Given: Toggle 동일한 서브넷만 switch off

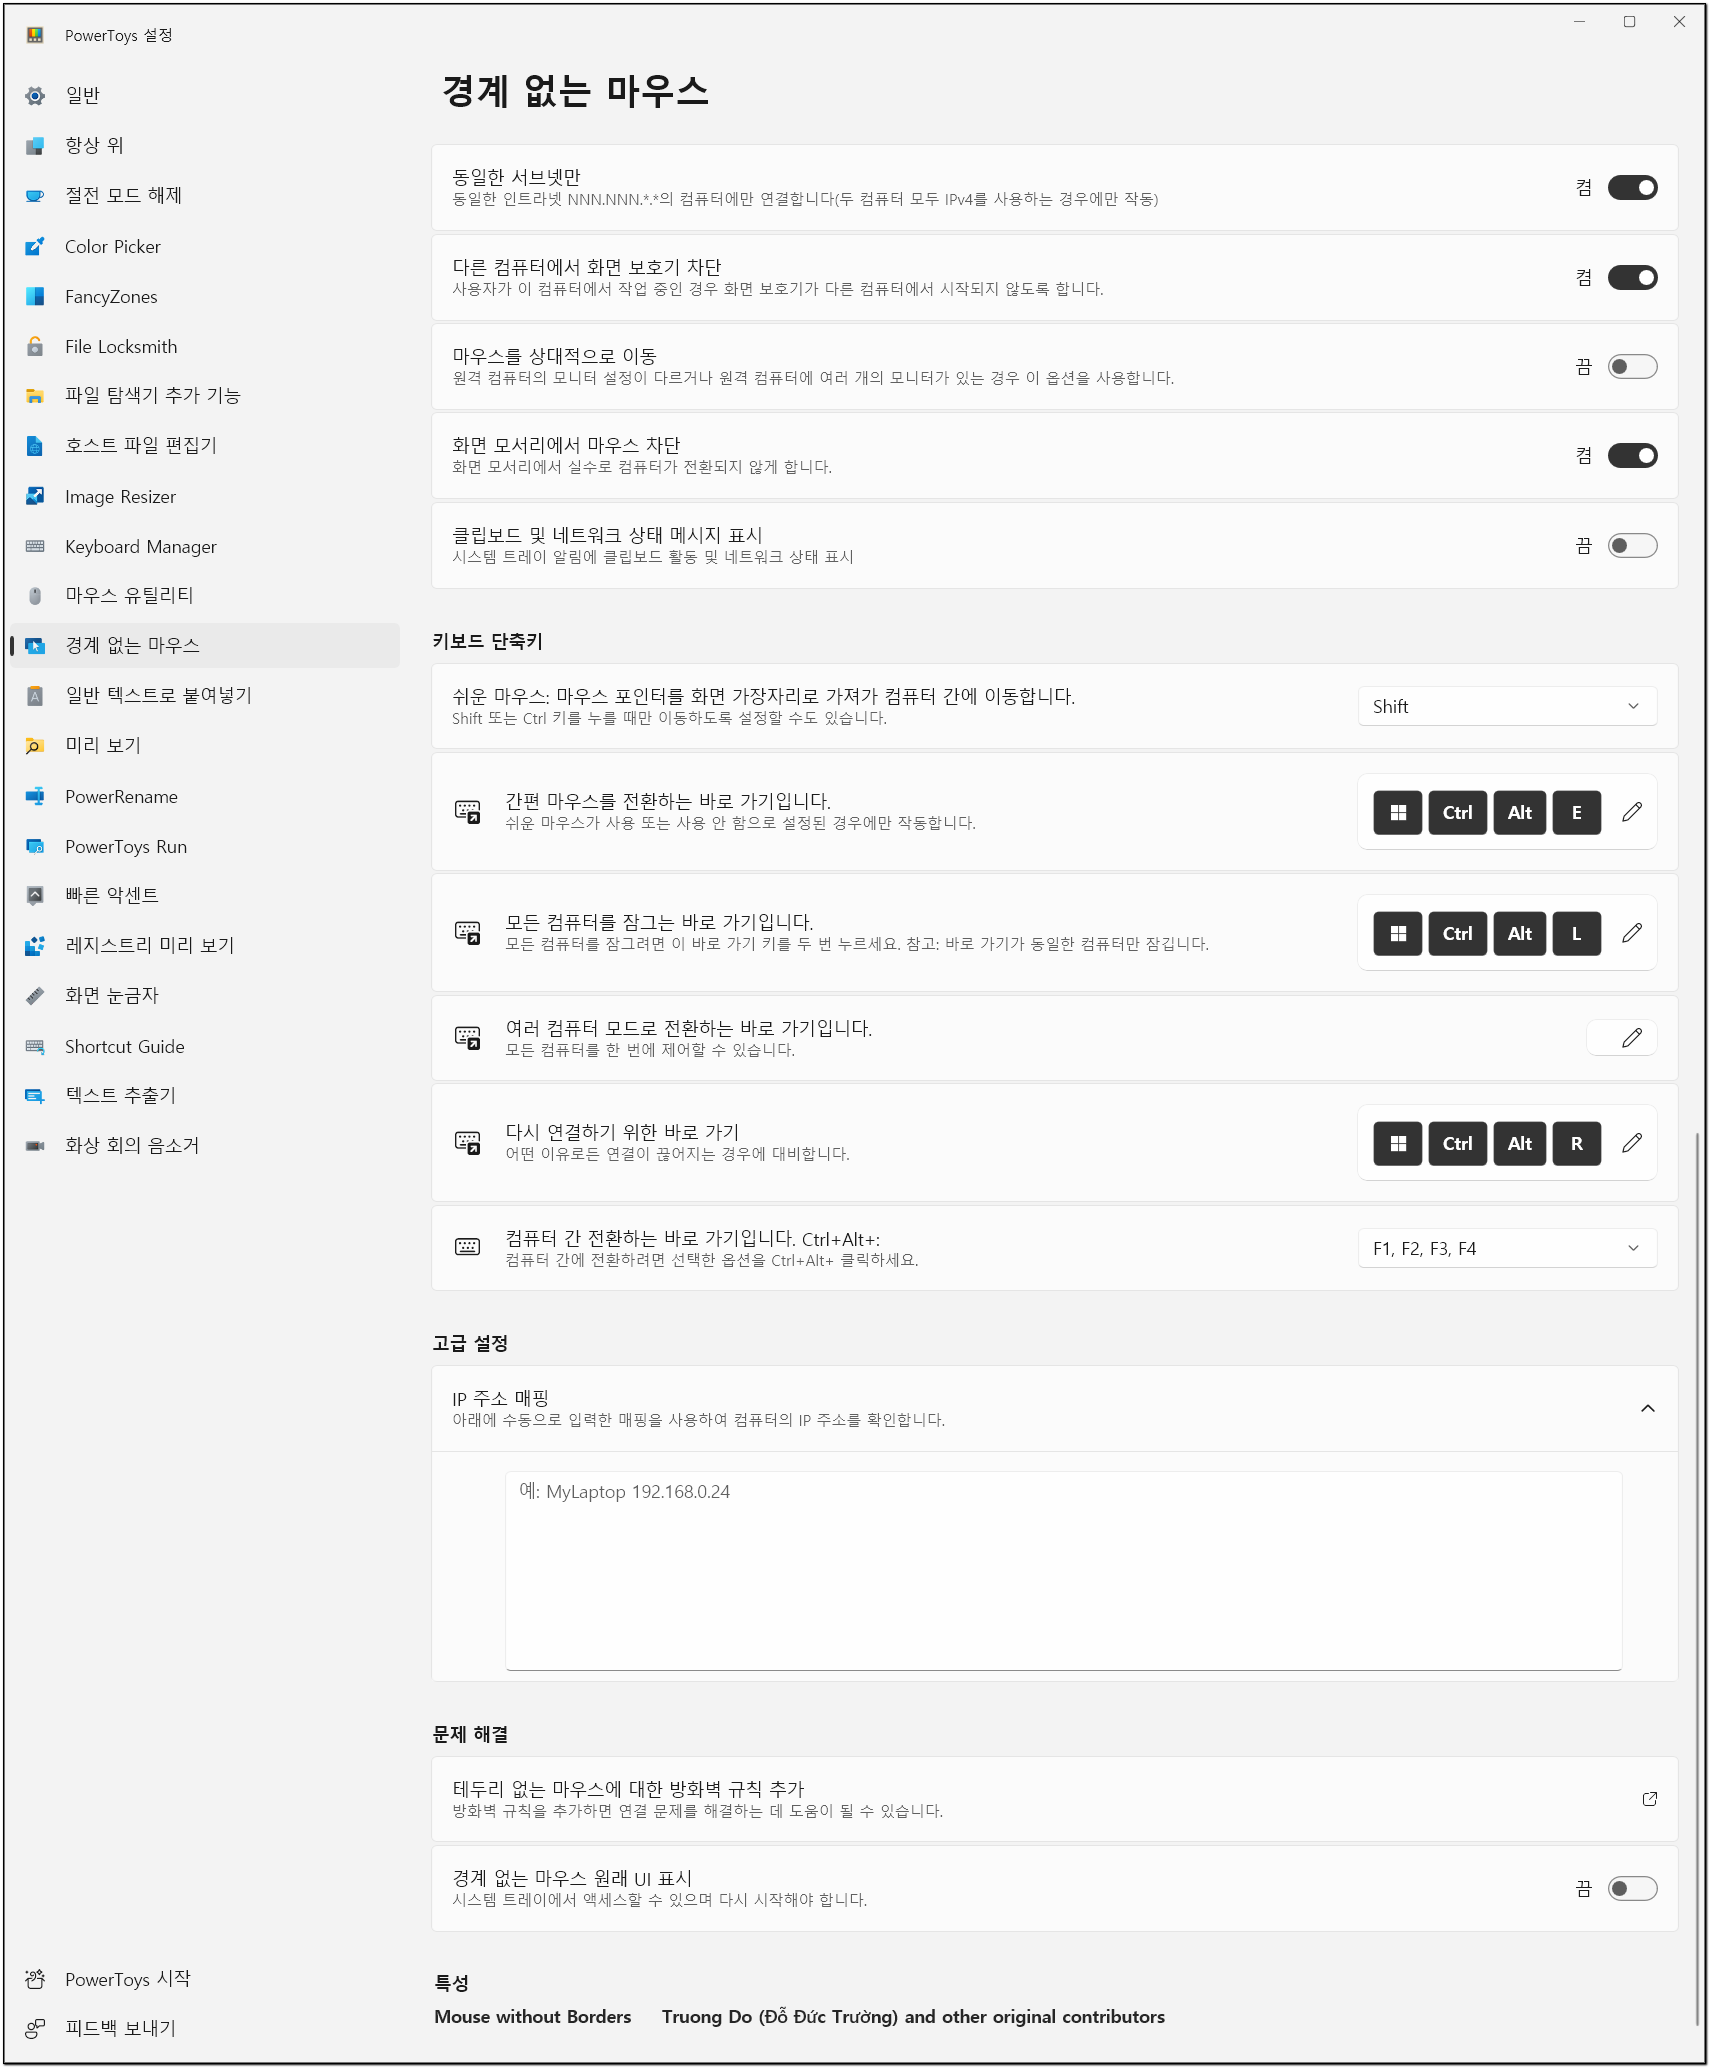Looking at the screenshot, I should coord(1632,188).
